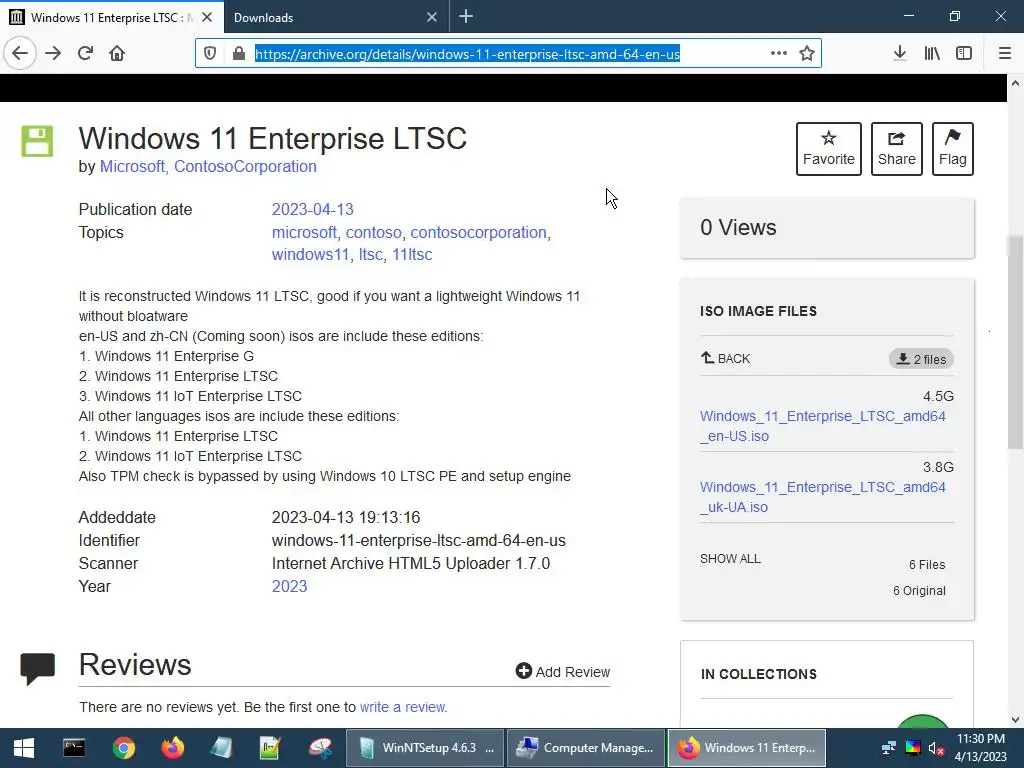Open the tracking protection shield icon
1024x768 pixels.
[210, 54]
